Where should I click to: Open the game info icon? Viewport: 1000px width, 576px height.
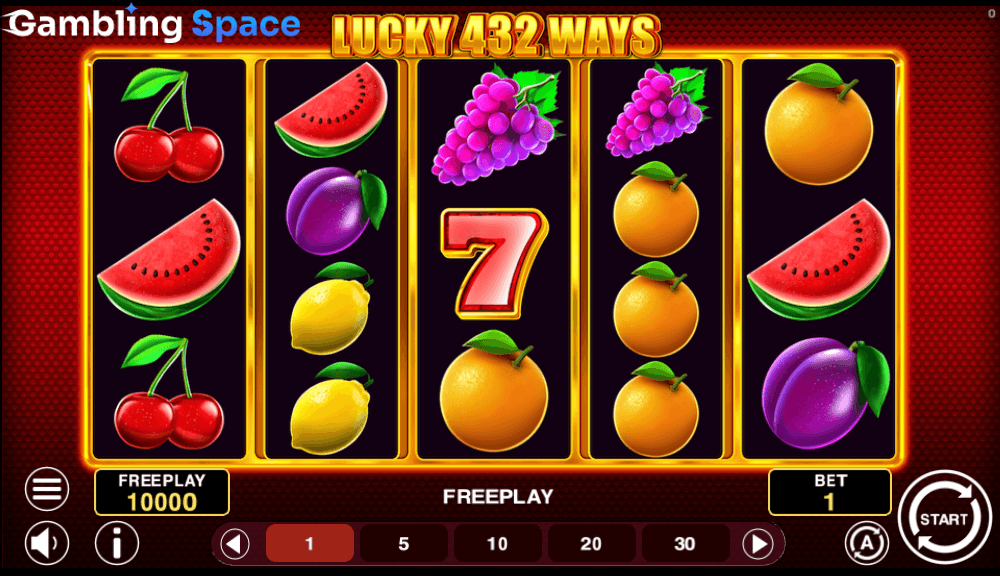[117, 543]
